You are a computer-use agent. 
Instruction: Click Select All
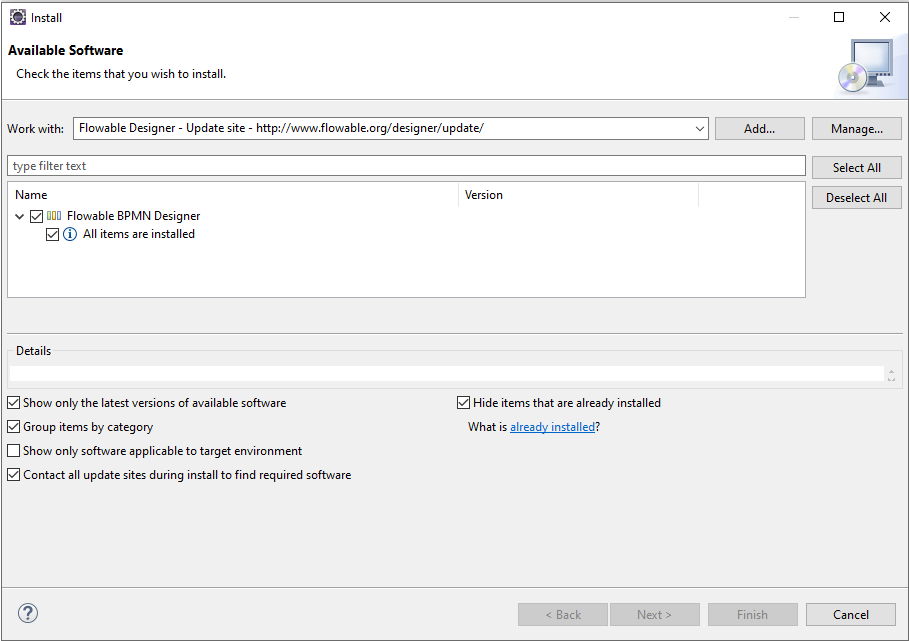pos(856,167)
